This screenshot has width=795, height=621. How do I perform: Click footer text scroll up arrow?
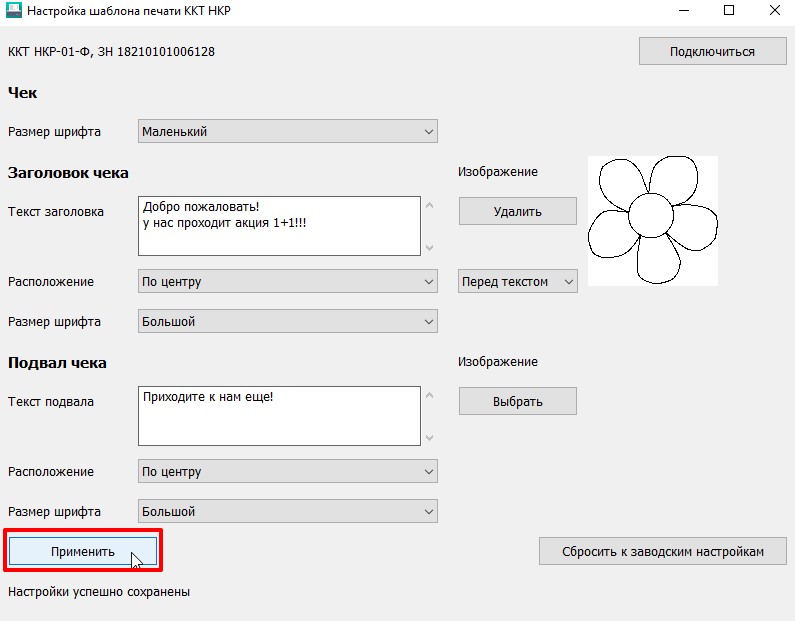click(429, 395)
